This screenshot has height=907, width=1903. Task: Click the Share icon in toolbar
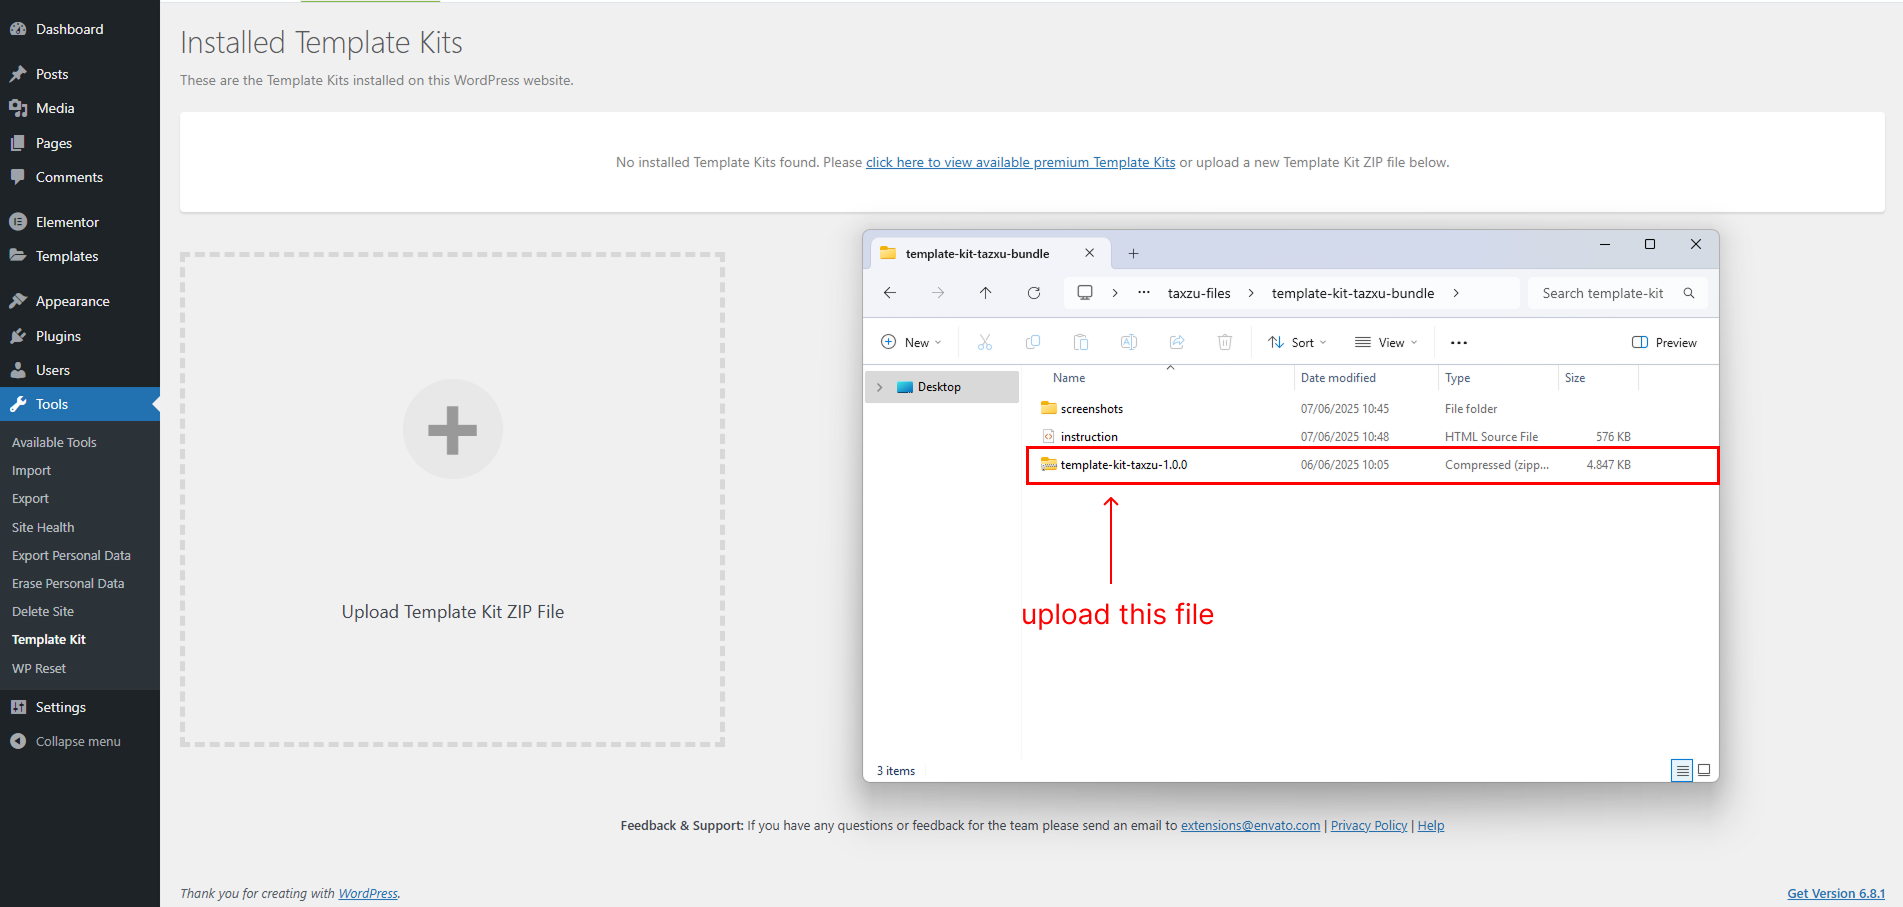point(1177,342)
